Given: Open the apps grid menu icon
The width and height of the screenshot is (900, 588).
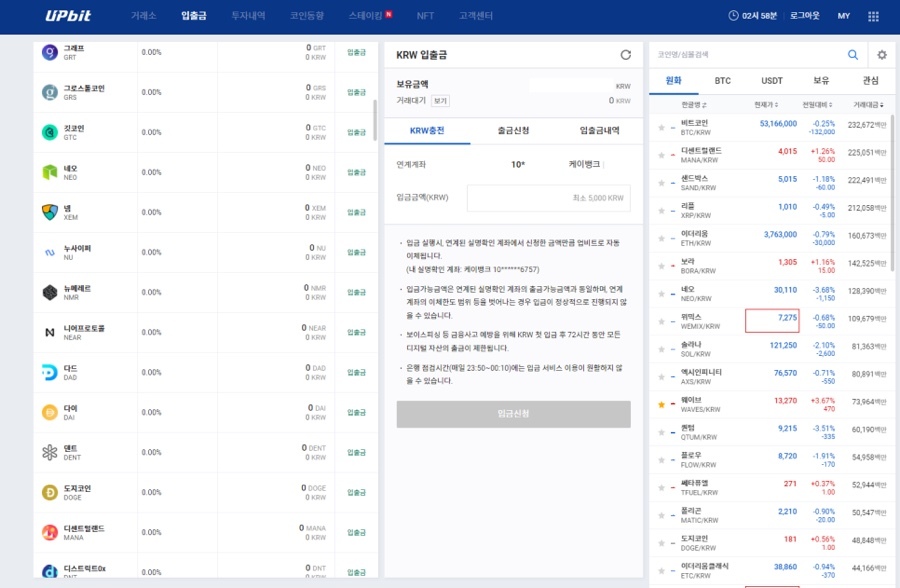Looking at the screenshot, I should tap(873, 16).
